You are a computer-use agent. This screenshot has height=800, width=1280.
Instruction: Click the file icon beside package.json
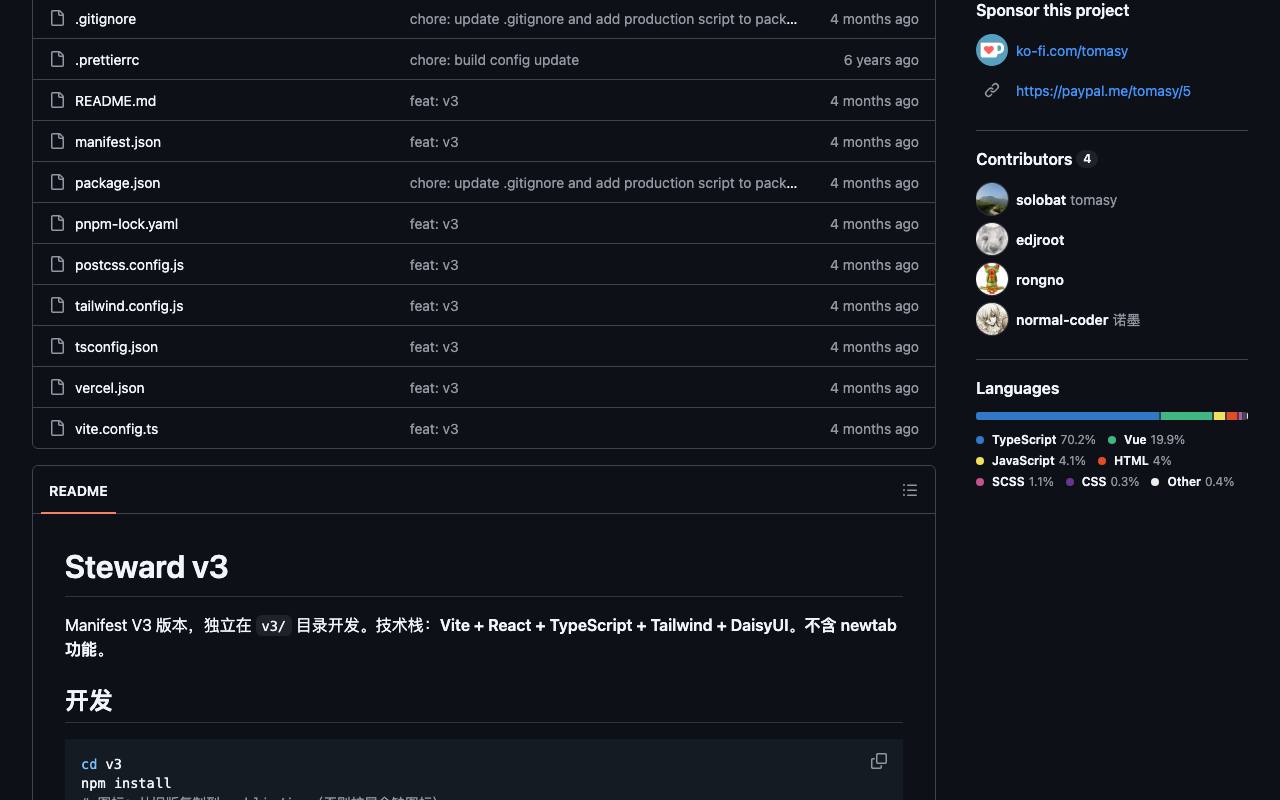57,182
